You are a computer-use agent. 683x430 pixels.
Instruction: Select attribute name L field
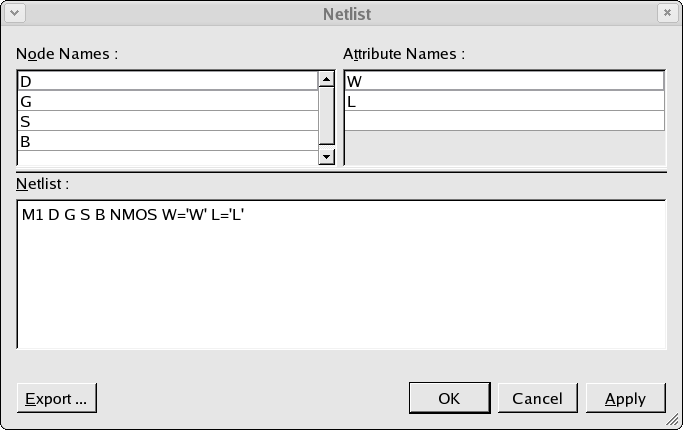504,101
